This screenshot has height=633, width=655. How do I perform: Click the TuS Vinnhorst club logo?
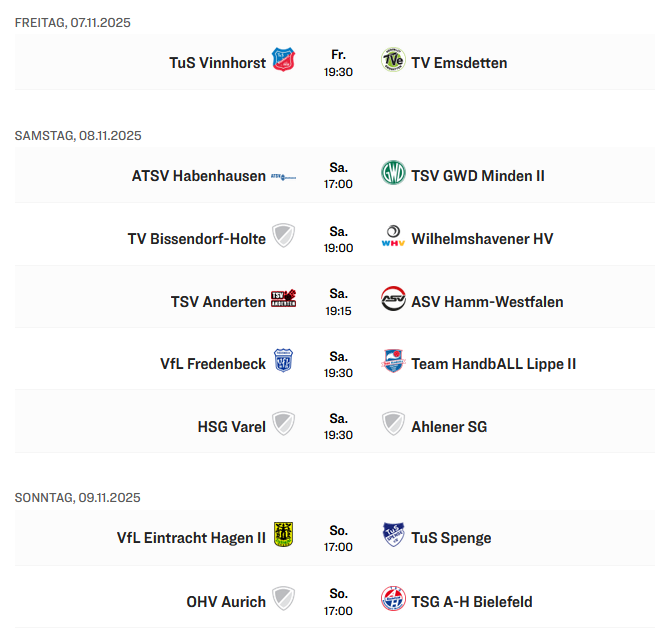tap(284, 61)
